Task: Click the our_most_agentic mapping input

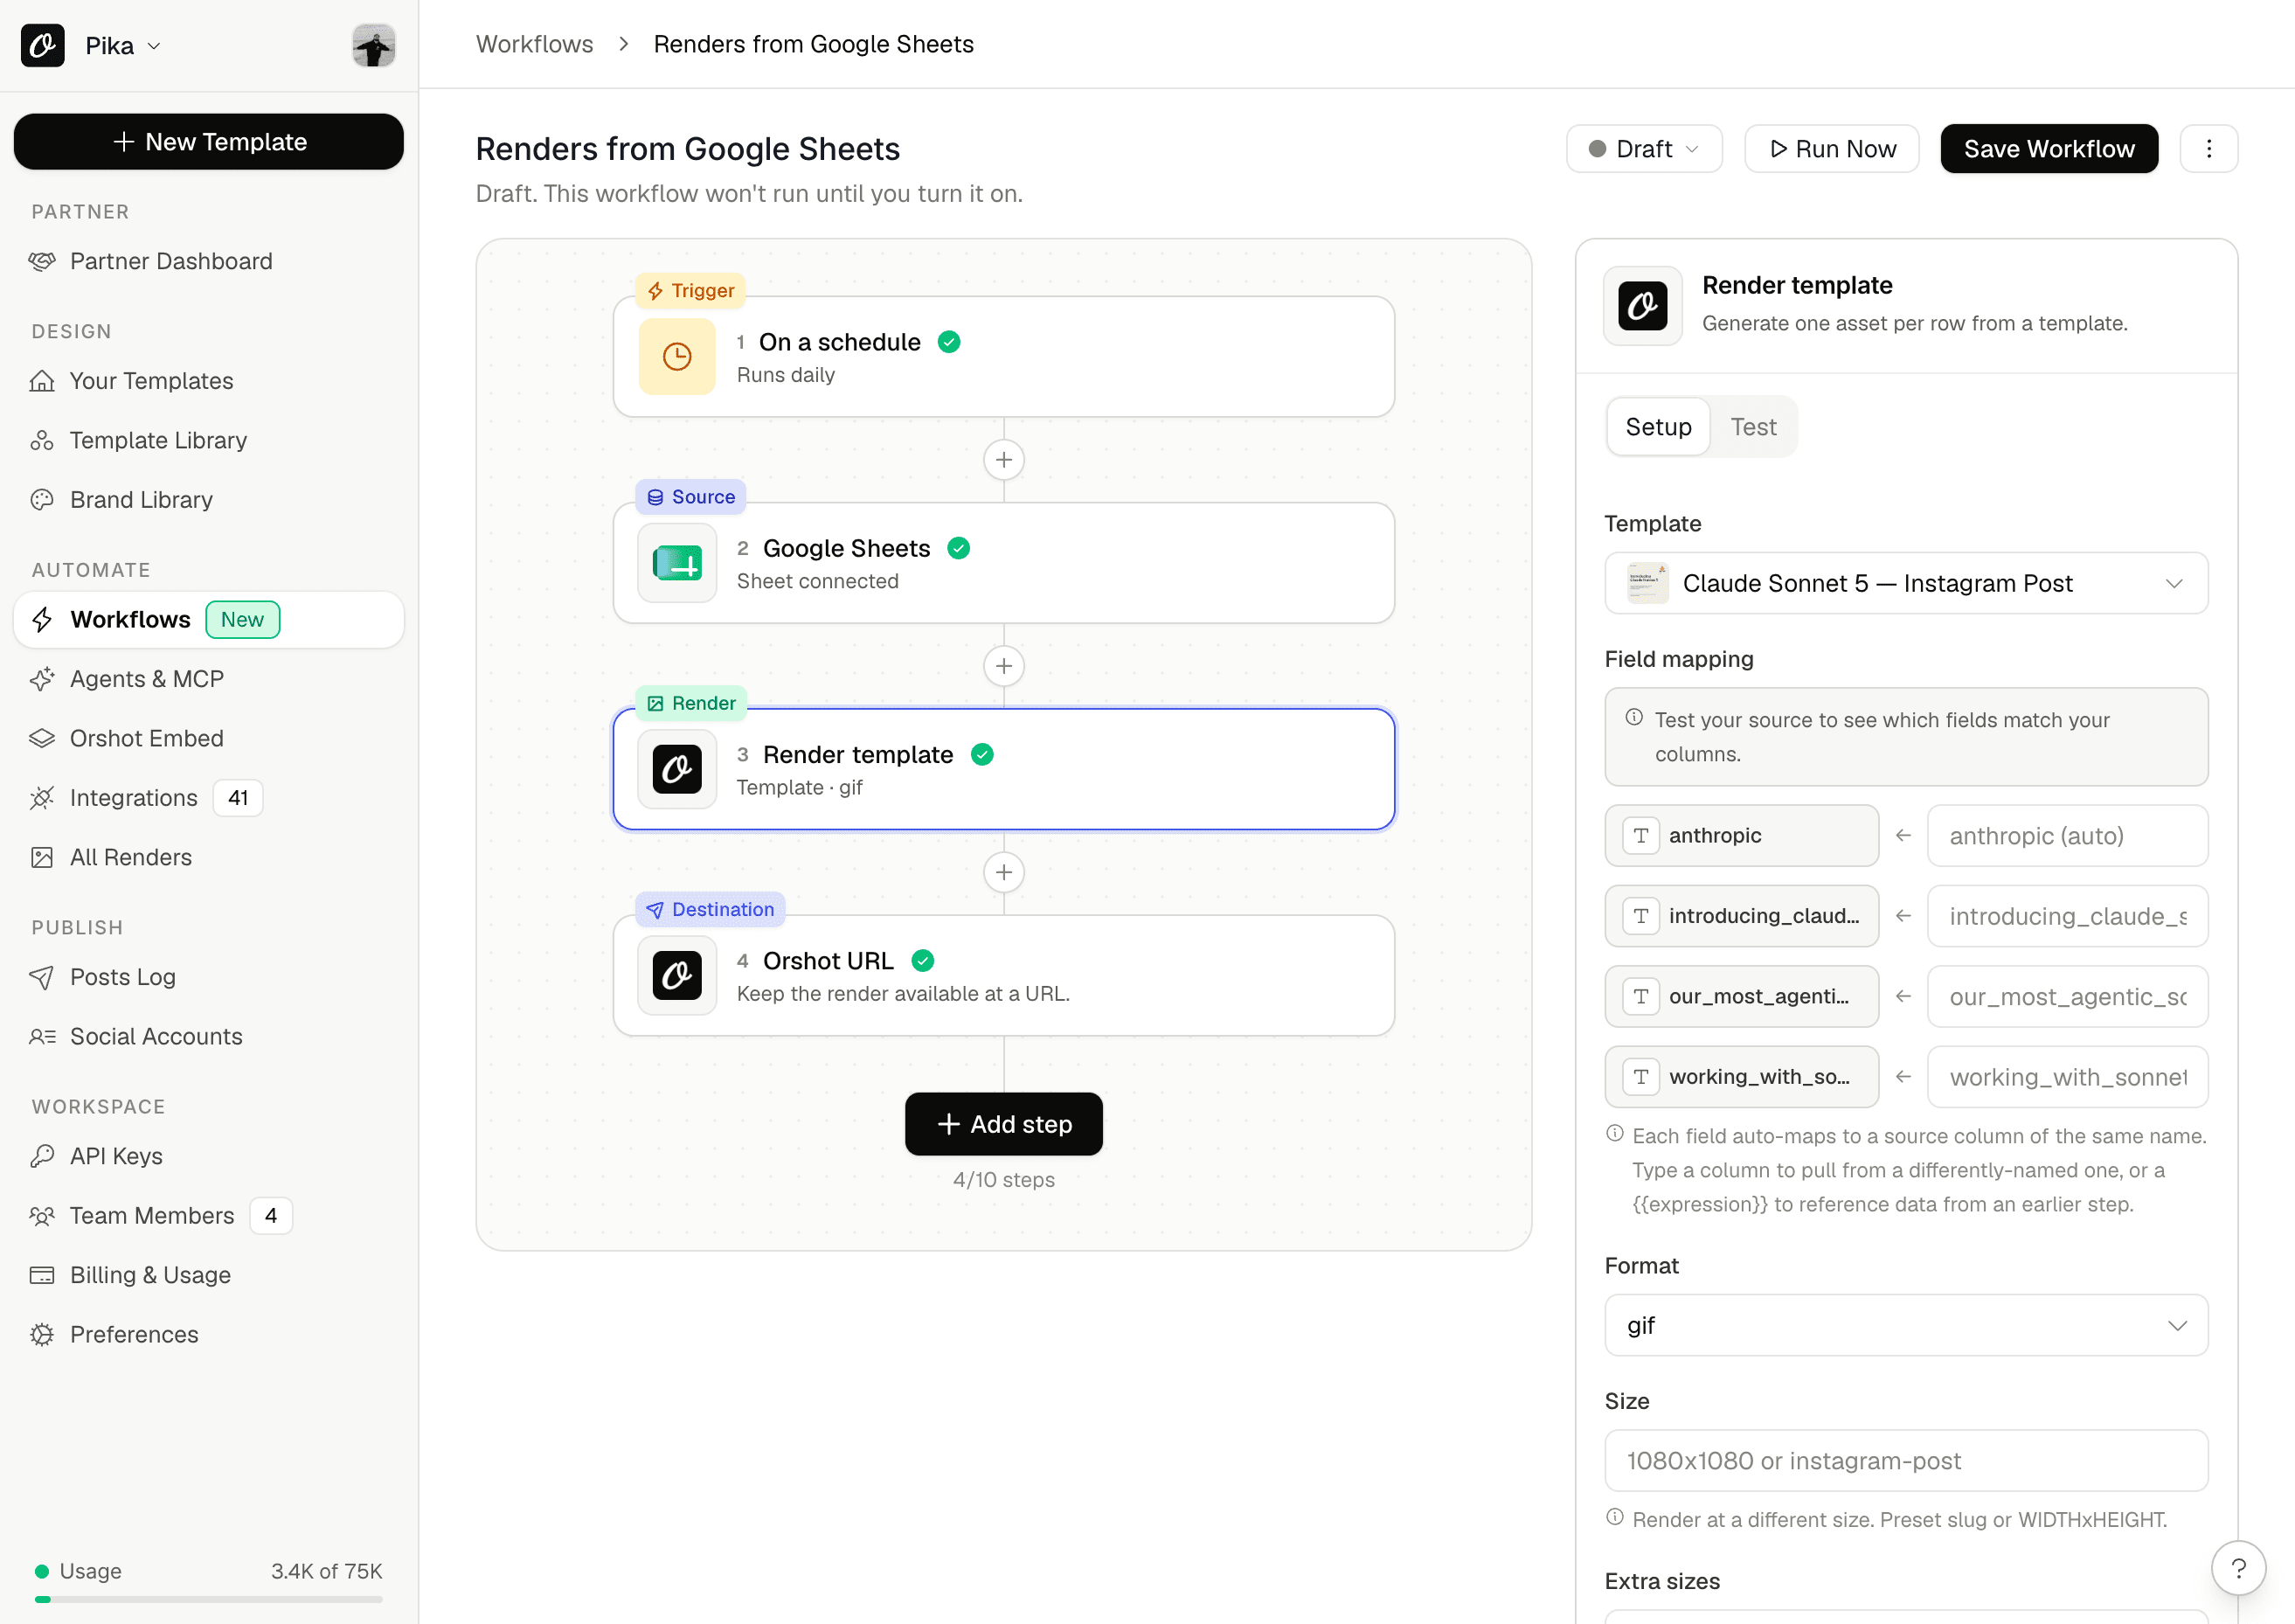Action: 2068,997
